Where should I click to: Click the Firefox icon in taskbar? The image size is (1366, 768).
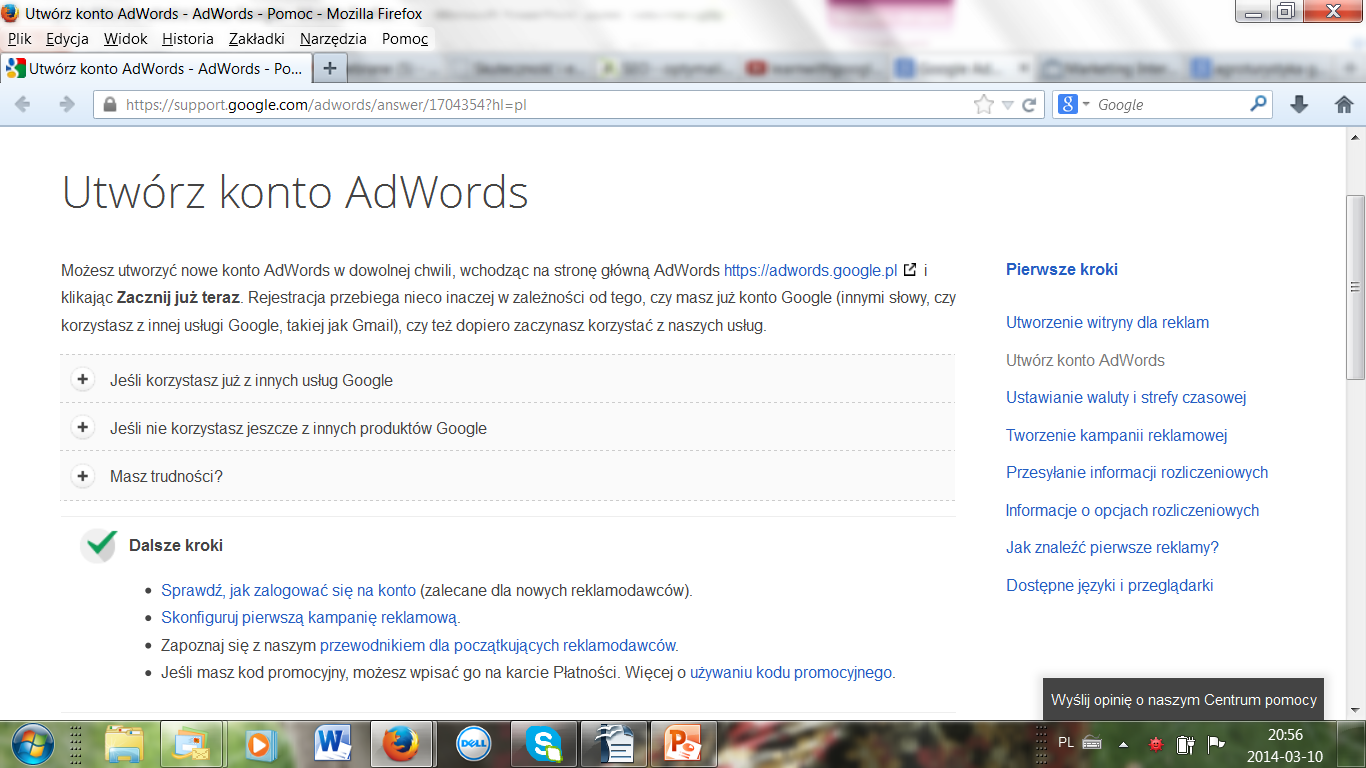(400, 743)
